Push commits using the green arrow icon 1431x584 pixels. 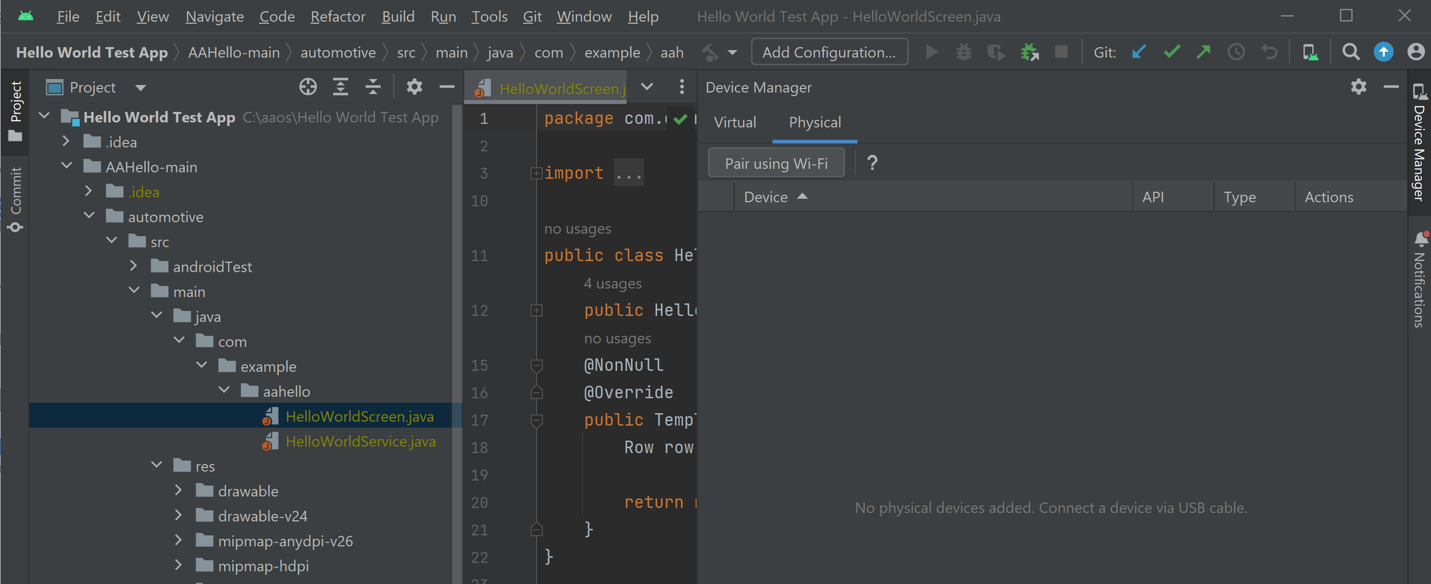(x=1203, y=51)
